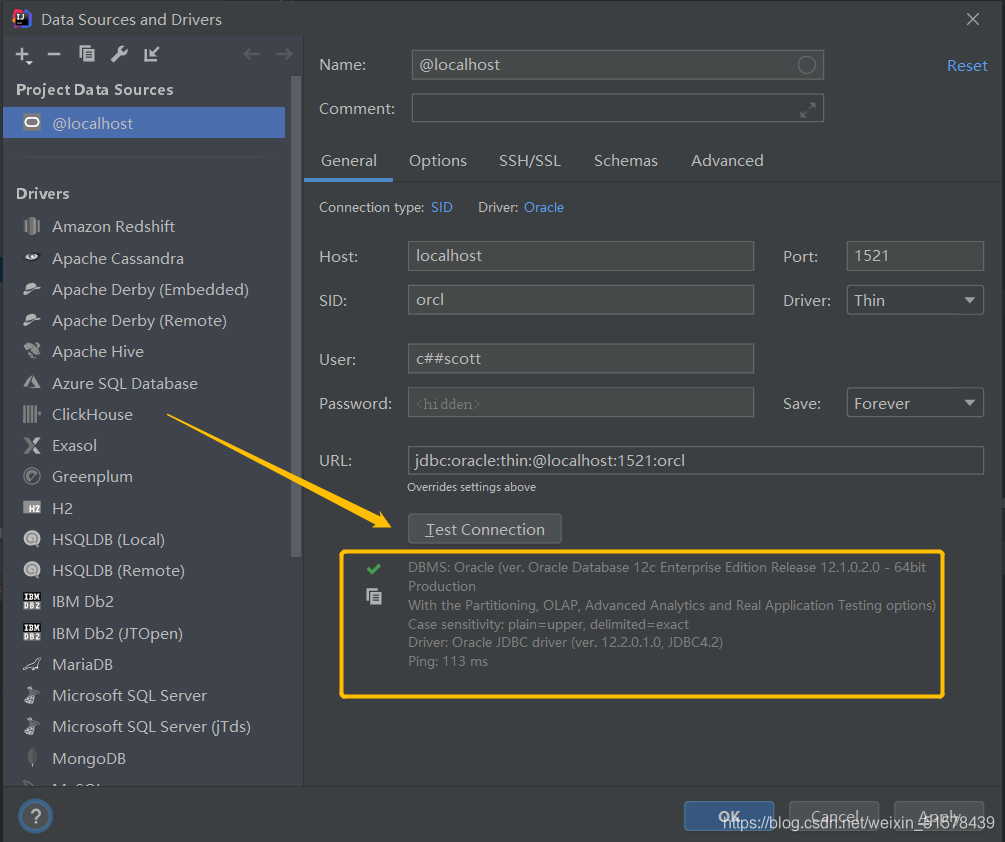
Task: Focus the Password input field
Action: tap(581, 403)
